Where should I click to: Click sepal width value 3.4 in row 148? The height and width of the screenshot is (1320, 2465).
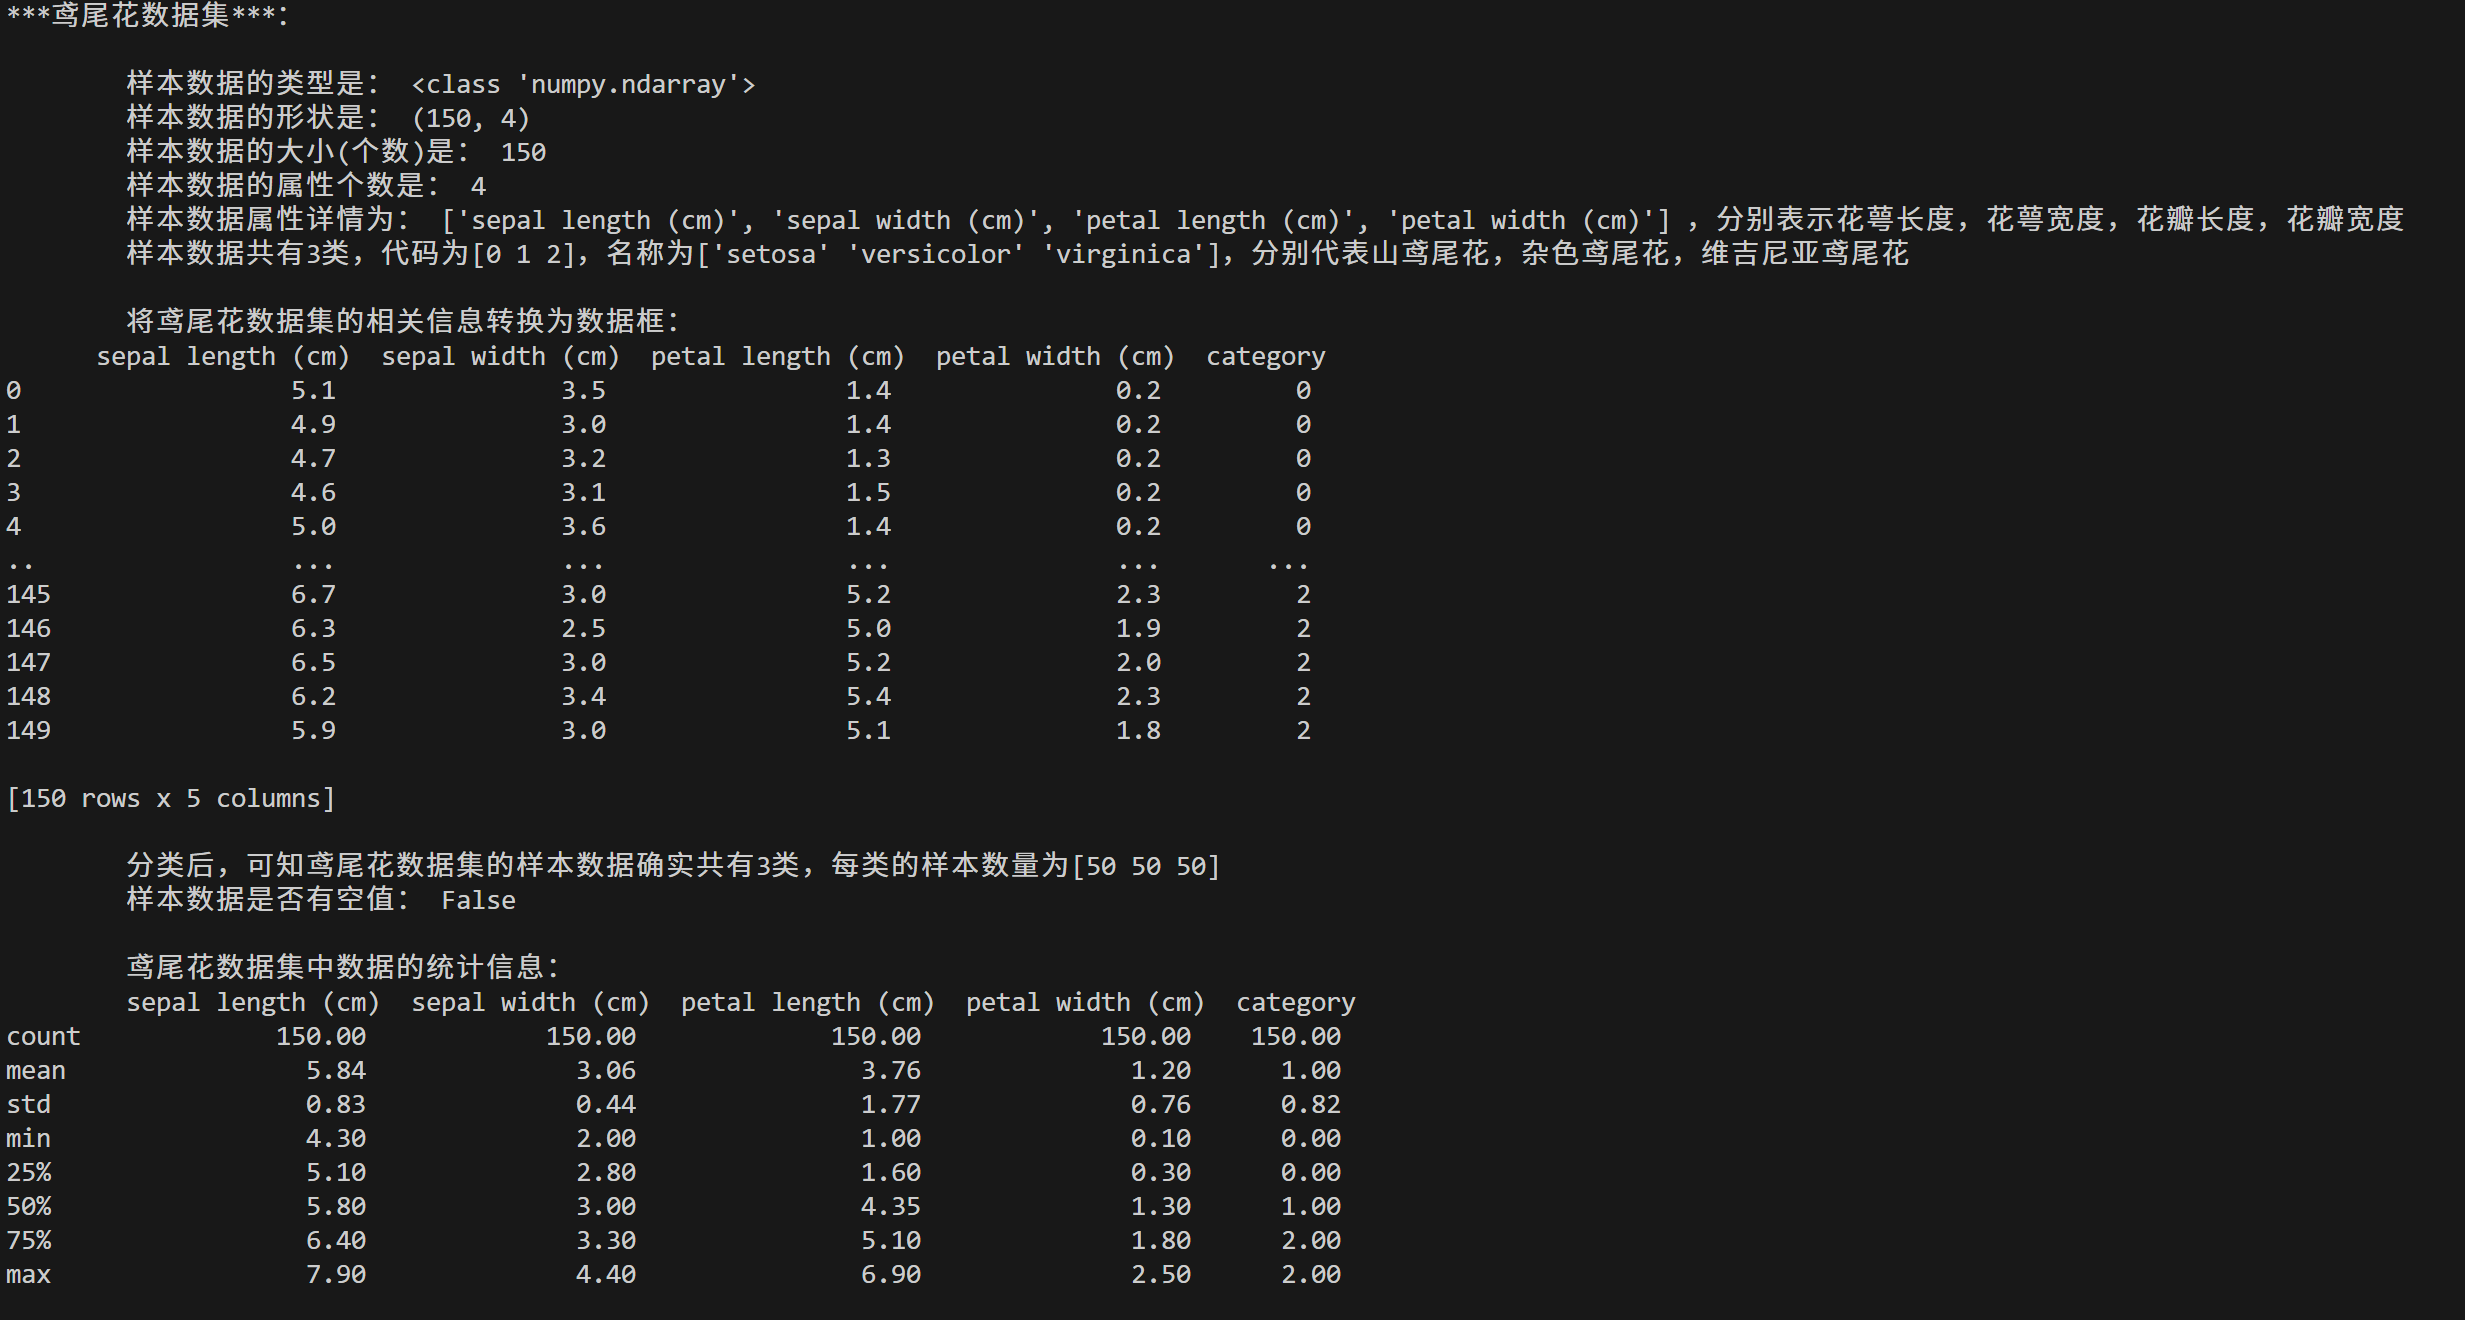583,697
